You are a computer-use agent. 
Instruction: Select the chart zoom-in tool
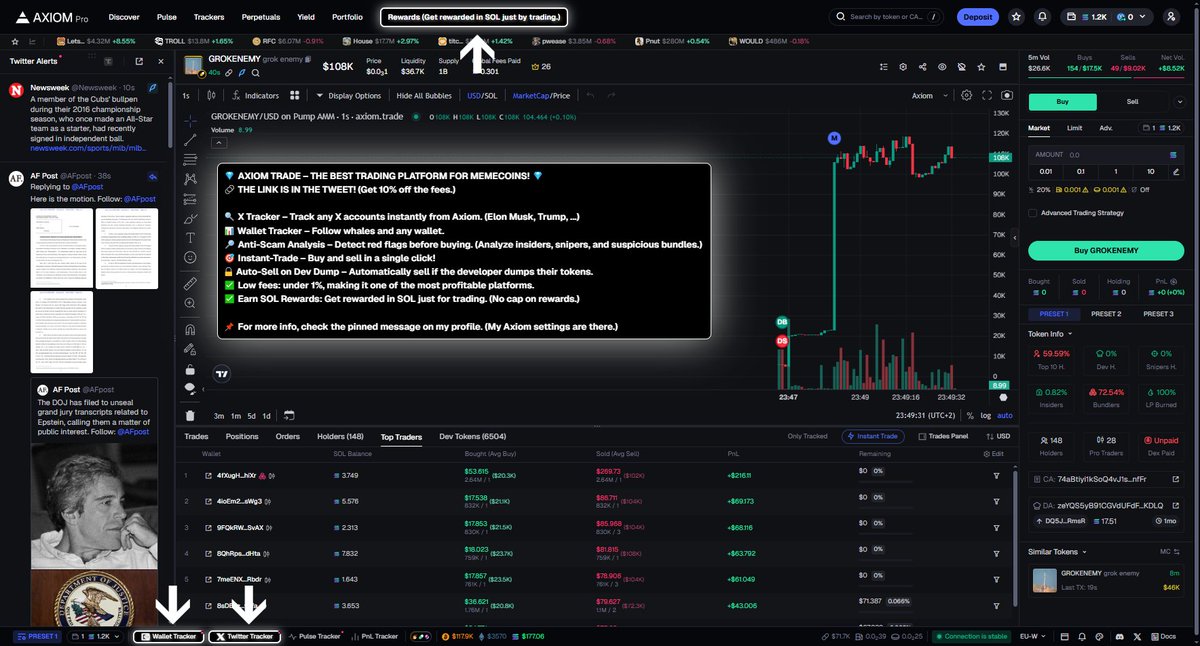[x=190, y=304]
